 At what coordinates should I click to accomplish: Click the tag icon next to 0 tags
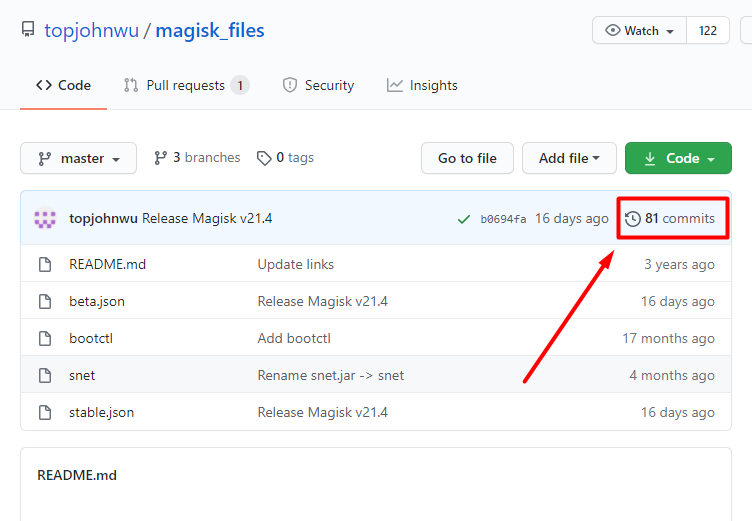click(264, 158)
